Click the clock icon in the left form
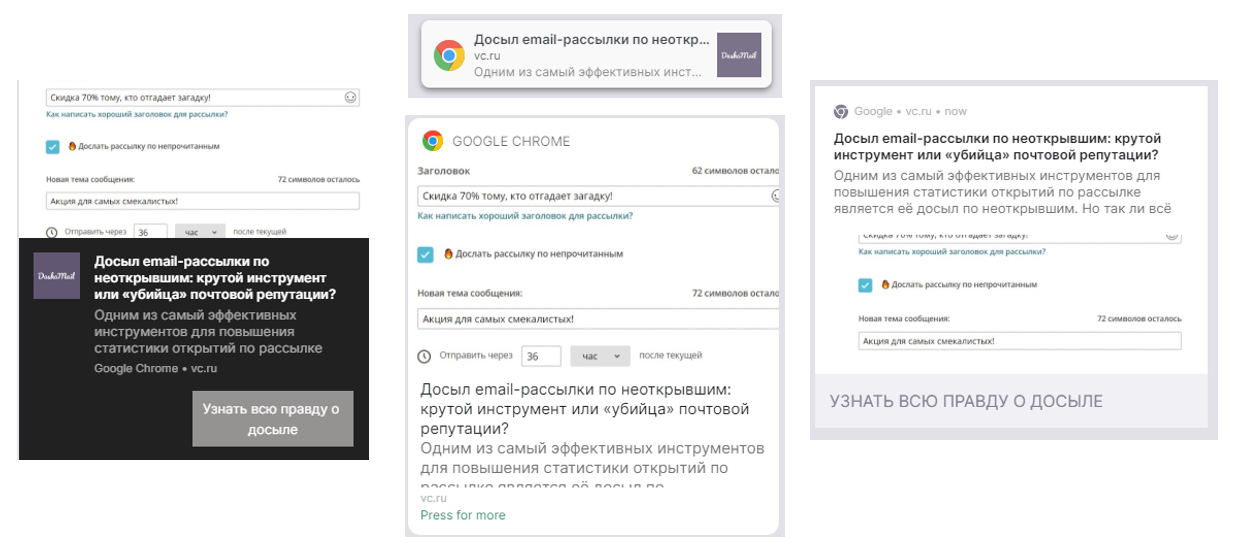The width and height of the screenshot is (1235, 556). pyautogui.click(x=51, y=232)
